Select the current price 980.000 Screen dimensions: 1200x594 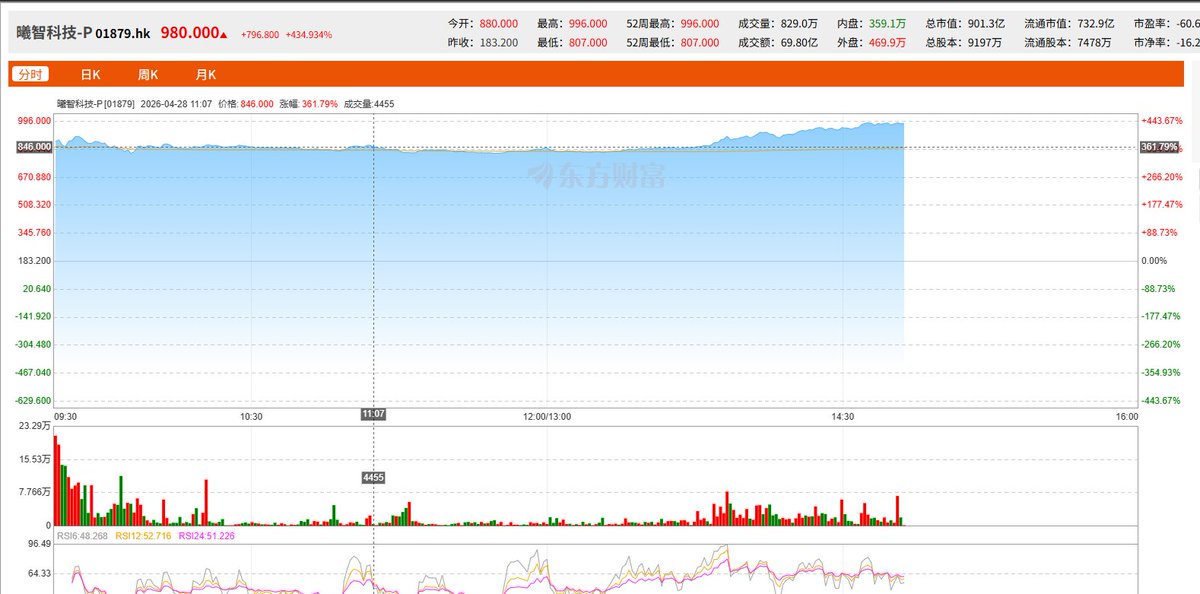[x=190, y=32]
